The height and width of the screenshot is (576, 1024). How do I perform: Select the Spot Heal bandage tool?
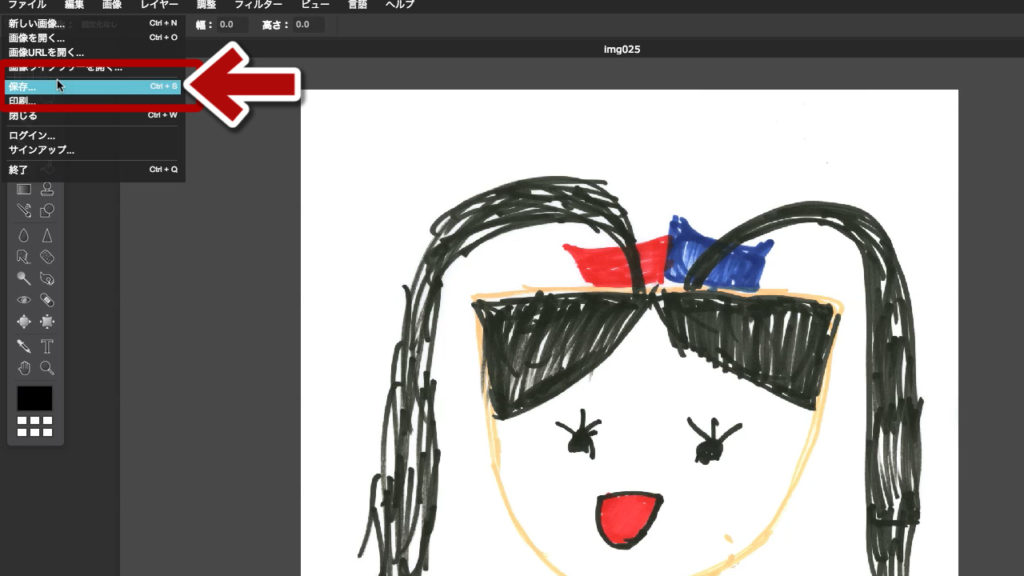click(47, 300)
